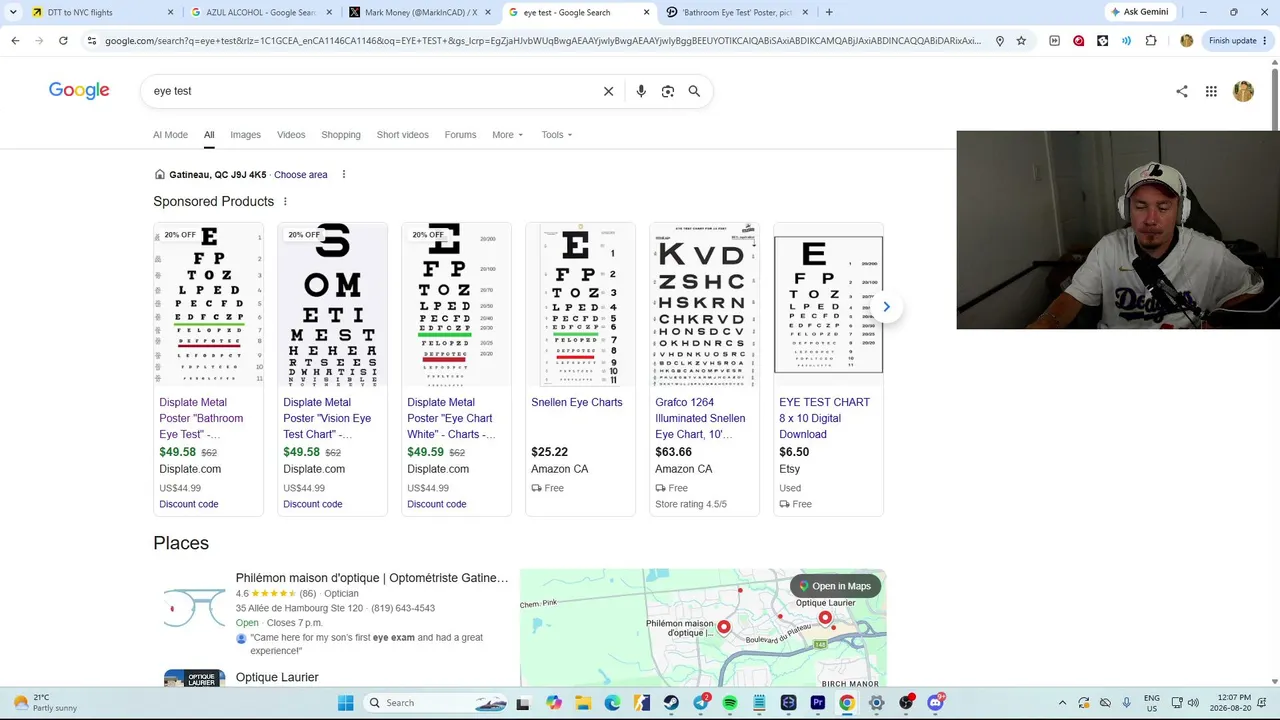Open Steam from the taskbar
The height and width of the screenshot is (720, 1280).
pyautogui.click(x=671, y=703)
